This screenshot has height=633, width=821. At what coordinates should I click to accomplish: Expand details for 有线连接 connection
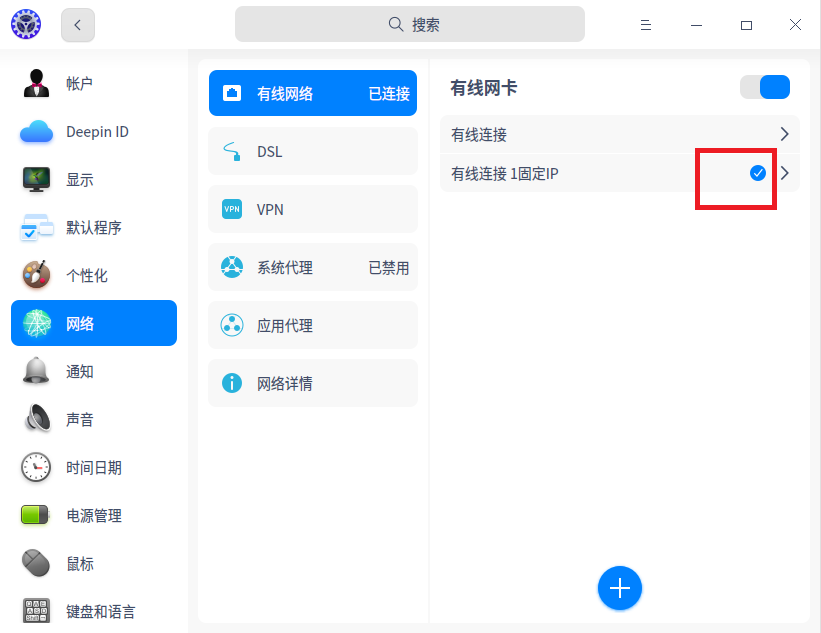[x=785, y=133]
